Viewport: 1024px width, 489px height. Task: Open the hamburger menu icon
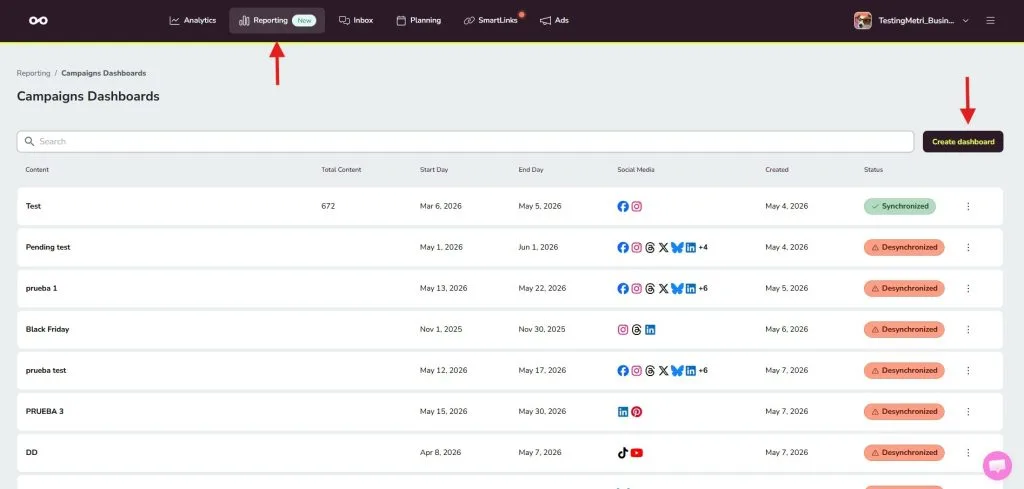tap(991, 20)
